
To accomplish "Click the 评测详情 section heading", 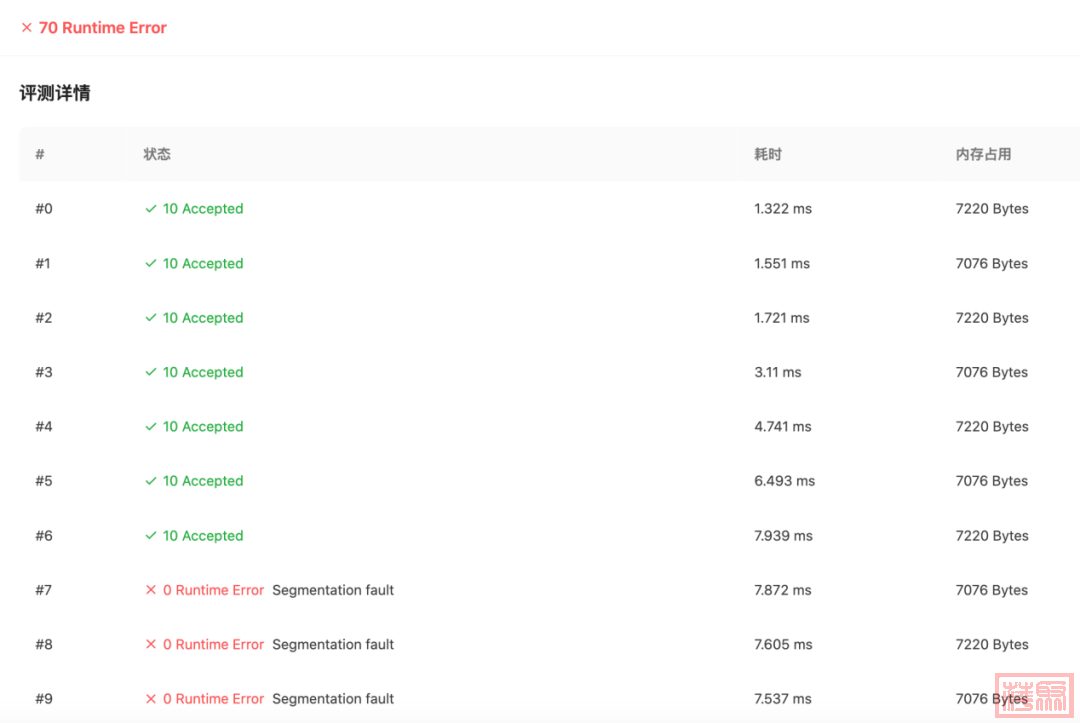I will [x=55, y=93].
